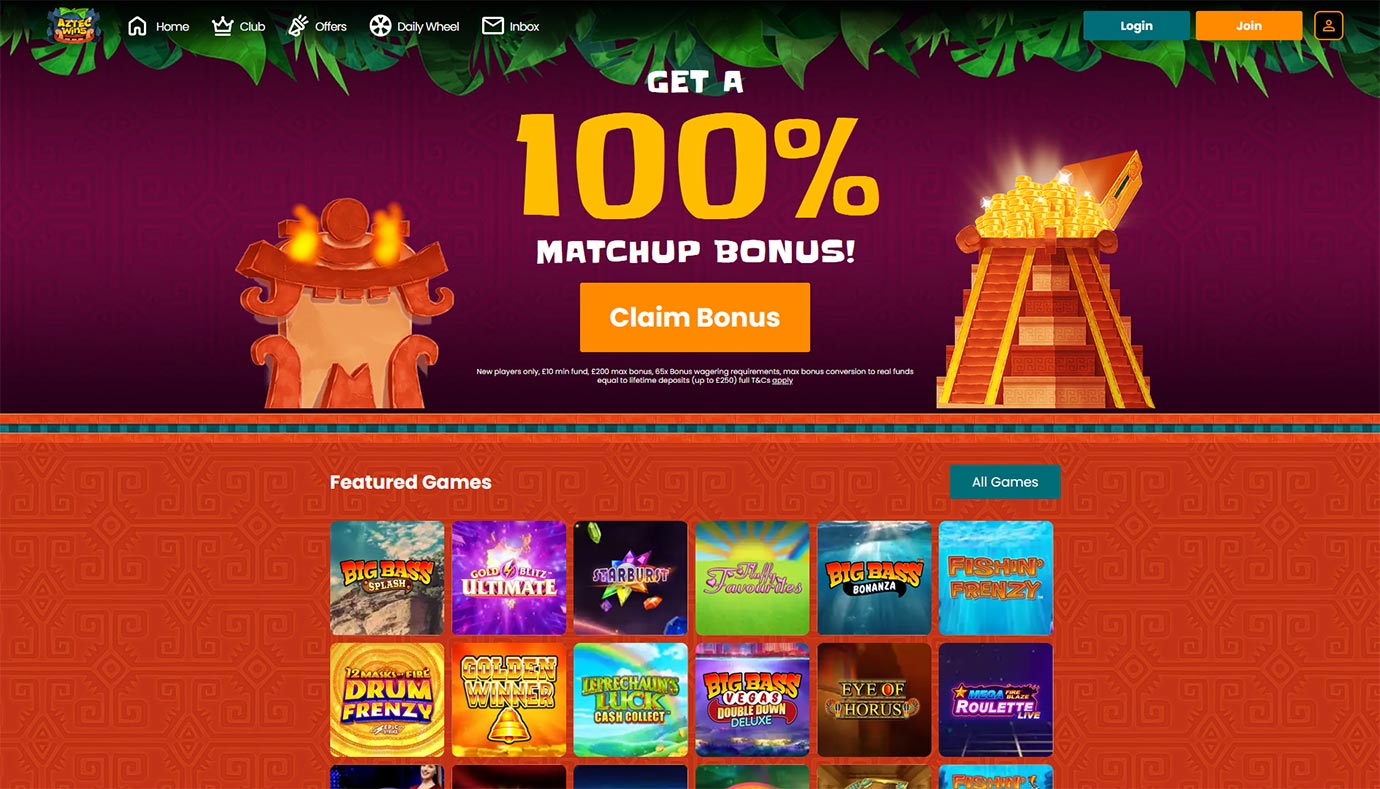Click the Inbox envelope icon
1380x789 pixels.
tap(493, 26)
